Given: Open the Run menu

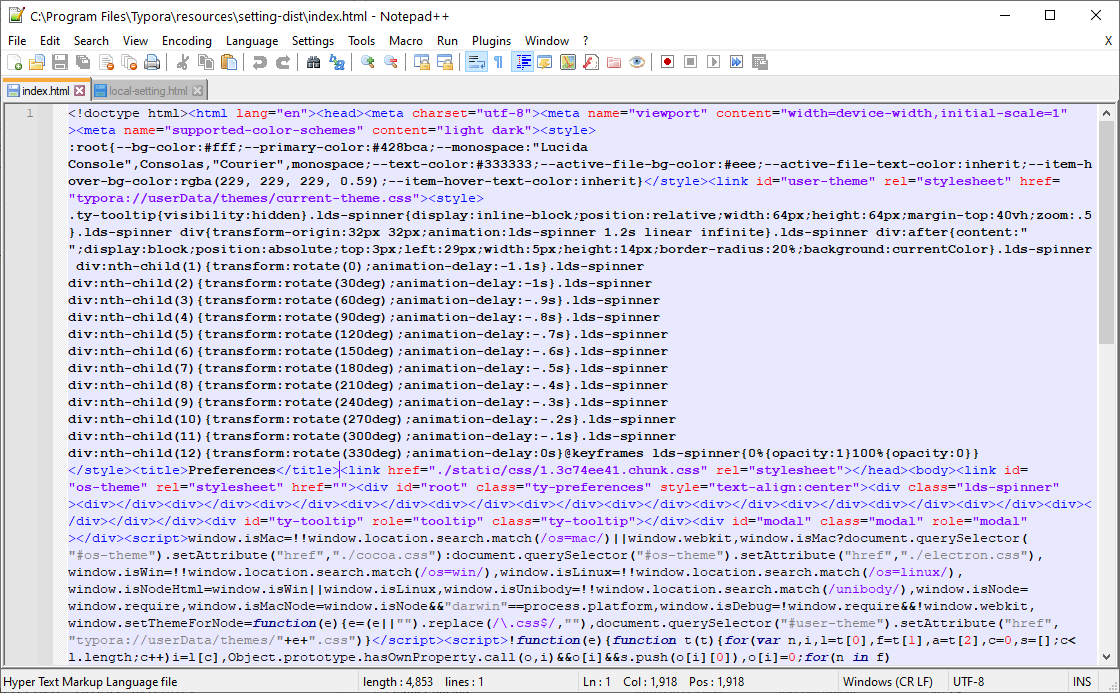Looking at the screenshot, I should [x=447, y=41].
